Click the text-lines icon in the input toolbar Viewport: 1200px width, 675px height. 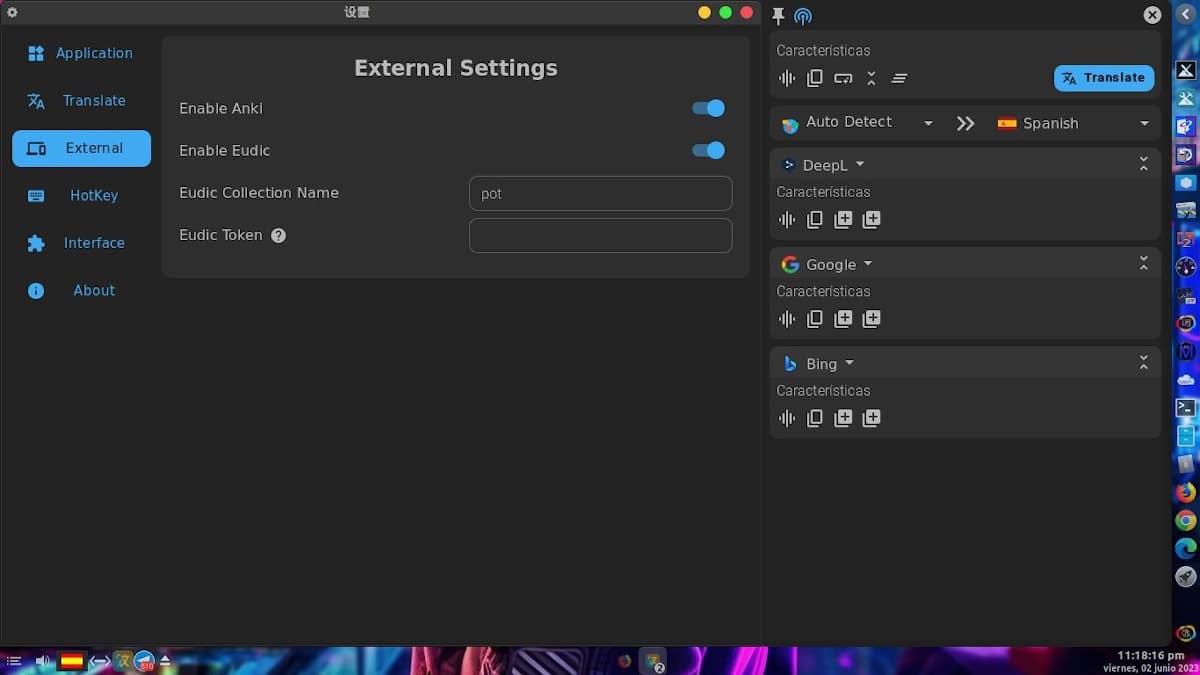899,78
